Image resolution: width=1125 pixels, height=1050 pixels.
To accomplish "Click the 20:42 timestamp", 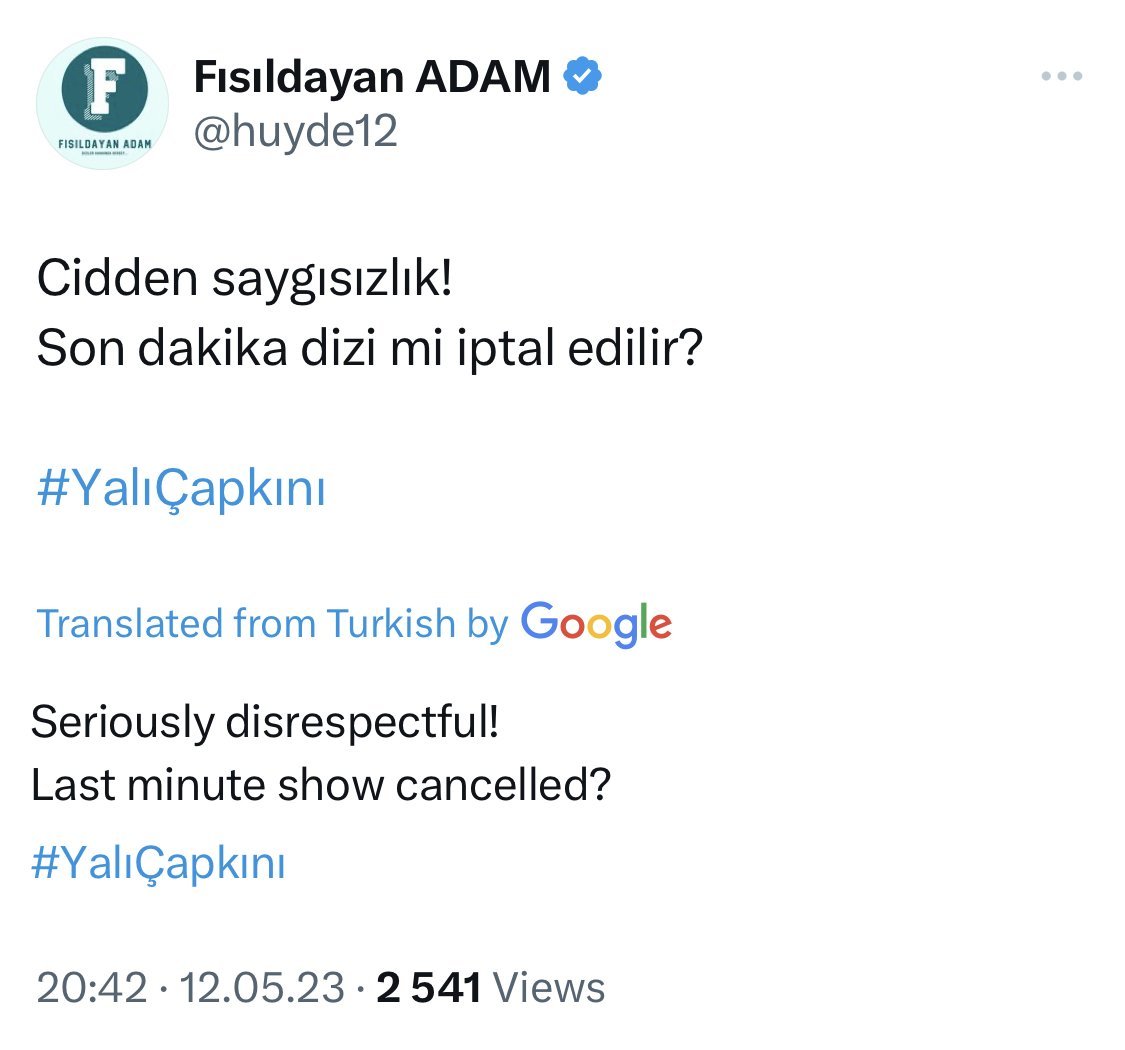I will tap(92, 987).
